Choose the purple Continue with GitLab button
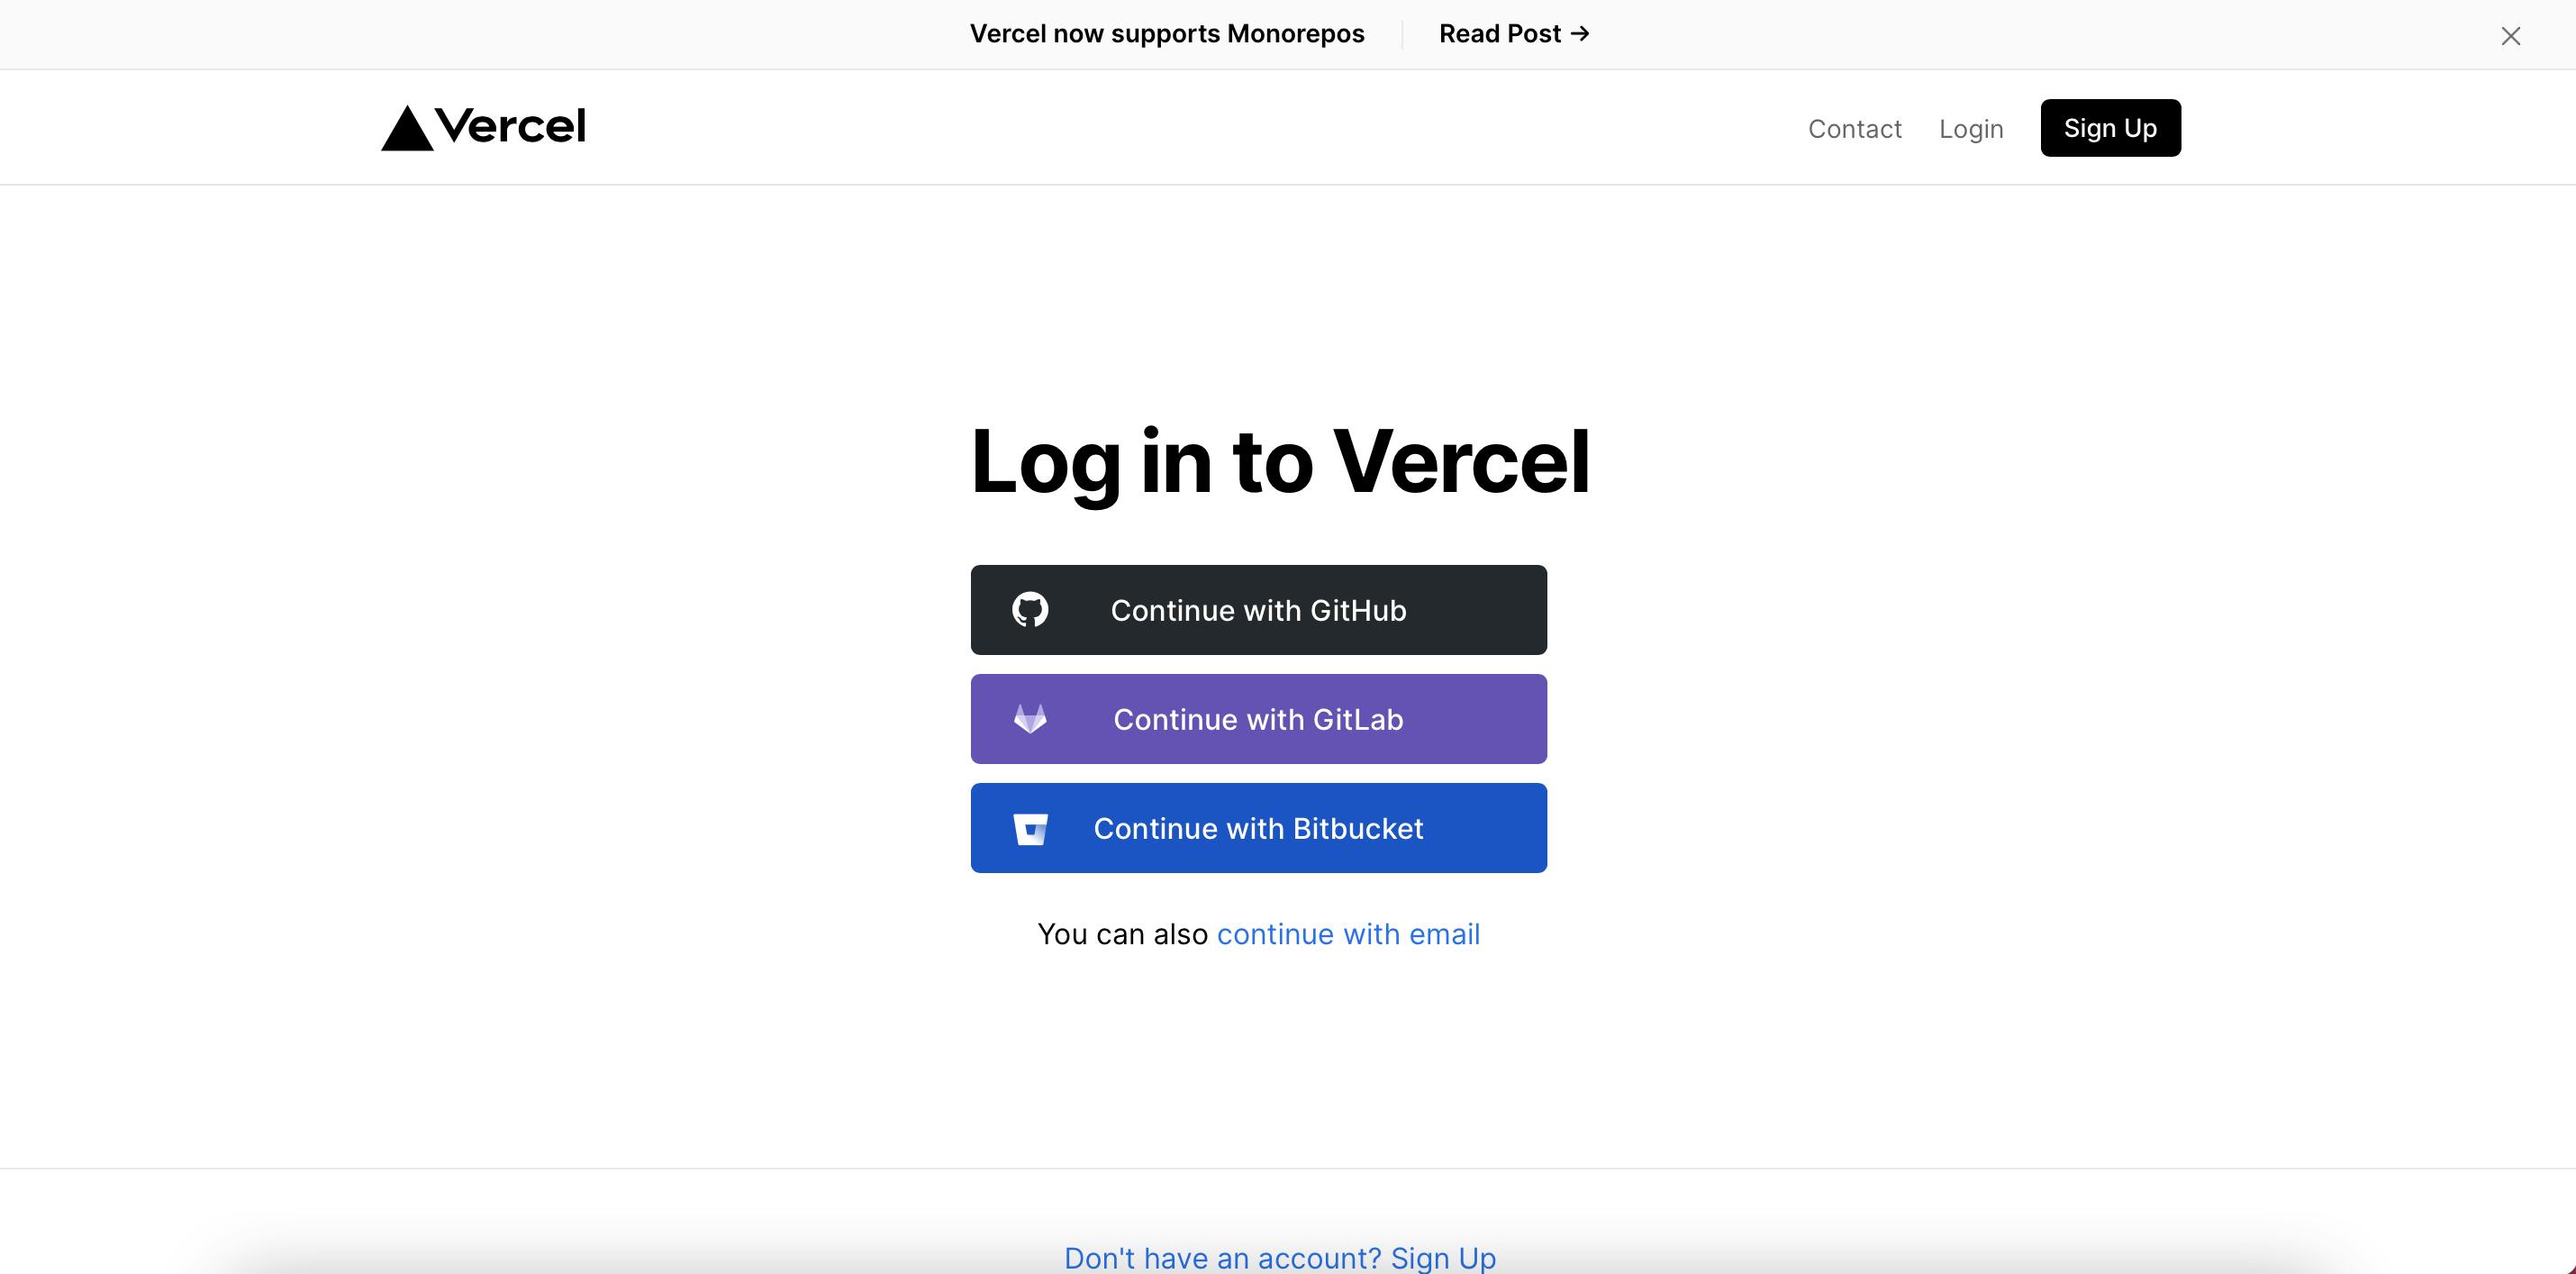The image size is (2576, 1274). tap(1258, 719)
